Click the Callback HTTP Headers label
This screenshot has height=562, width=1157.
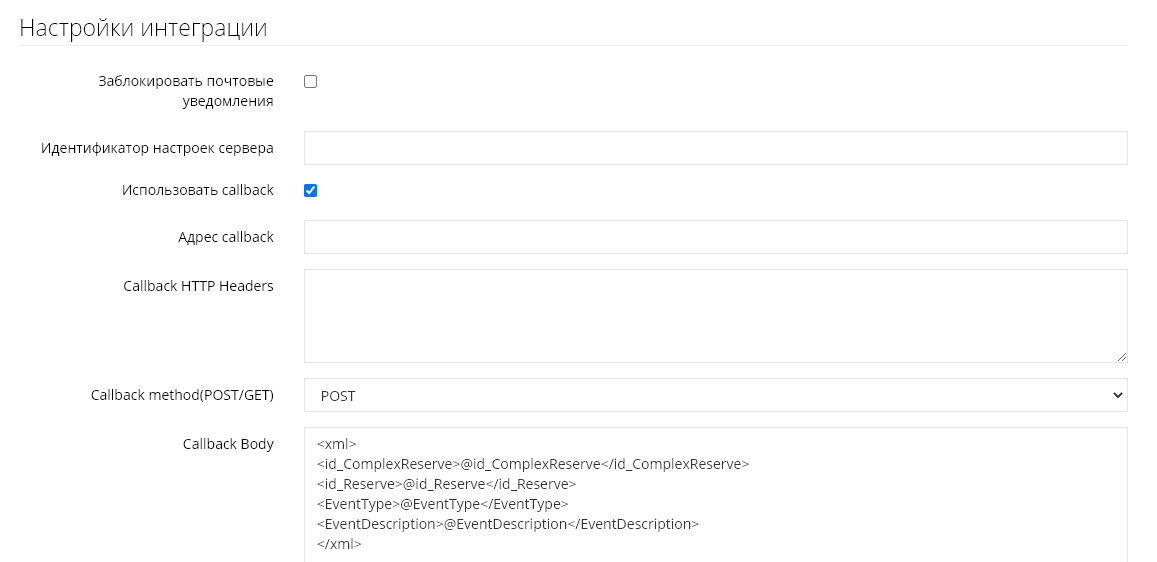pos(198,286)
